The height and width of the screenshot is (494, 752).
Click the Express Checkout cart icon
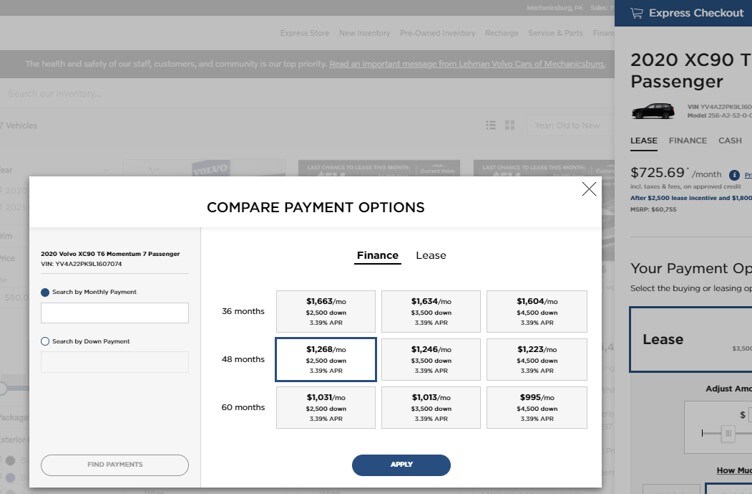[636, 13]
